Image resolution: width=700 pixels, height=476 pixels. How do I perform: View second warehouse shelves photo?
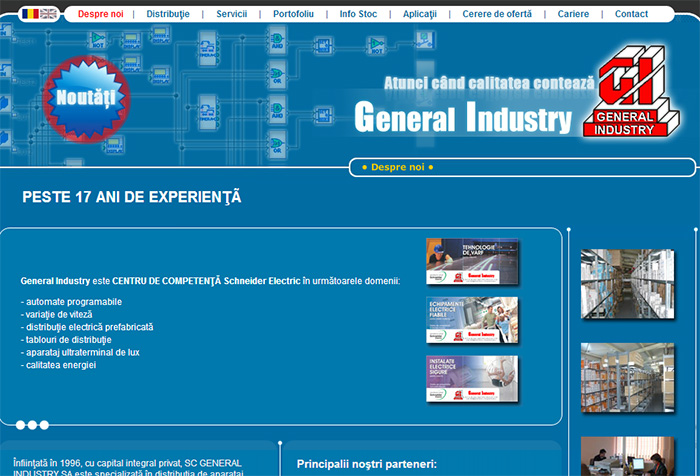(627, 378)
